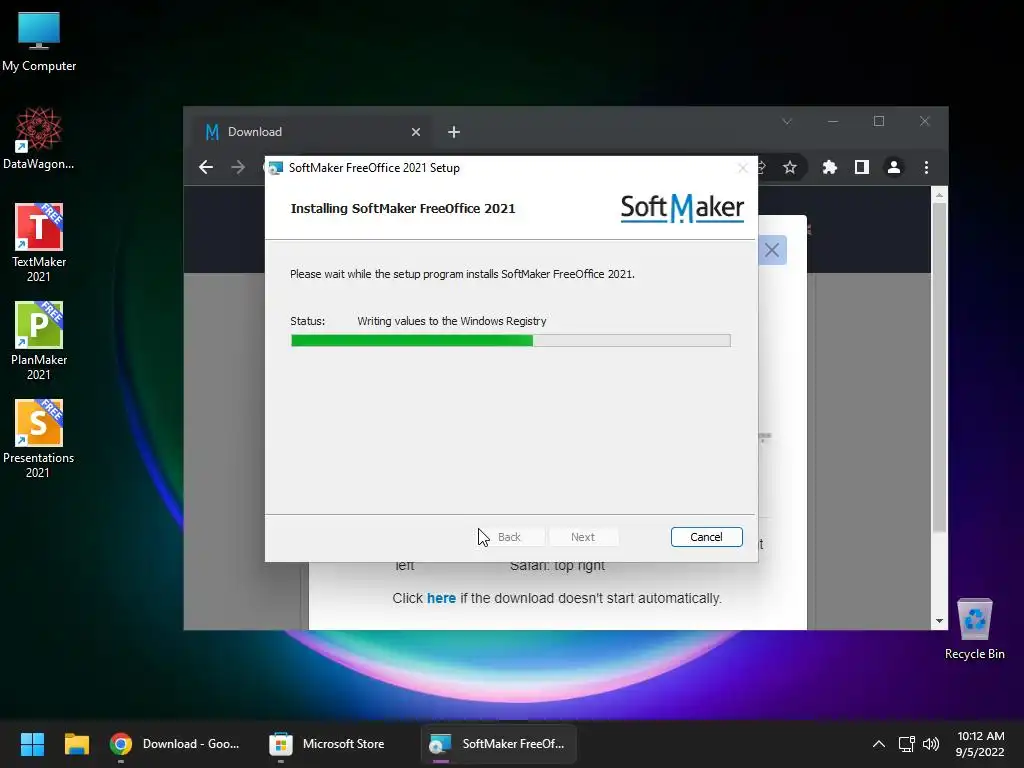Open a new tab in Chrome
1024x768 pixels.
coord(454,132)
